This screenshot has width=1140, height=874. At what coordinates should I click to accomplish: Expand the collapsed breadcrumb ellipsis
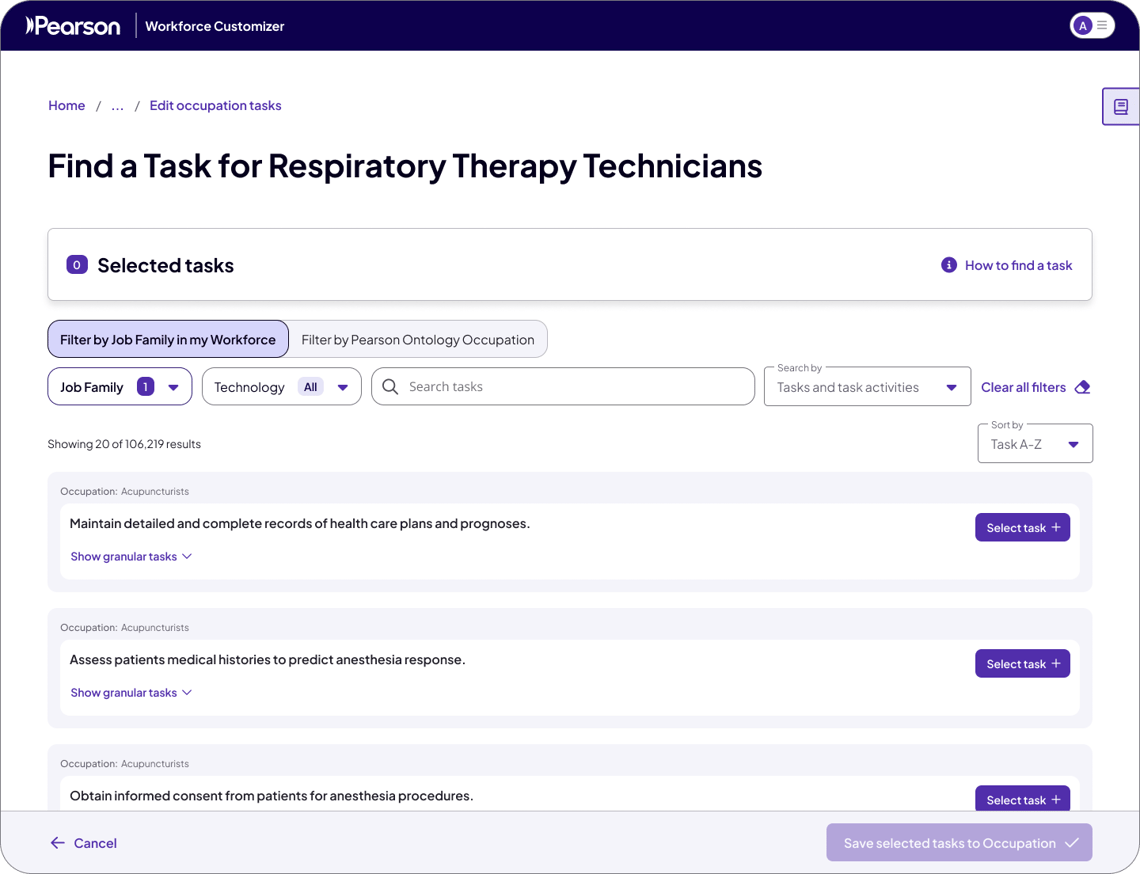pos(117,105)
